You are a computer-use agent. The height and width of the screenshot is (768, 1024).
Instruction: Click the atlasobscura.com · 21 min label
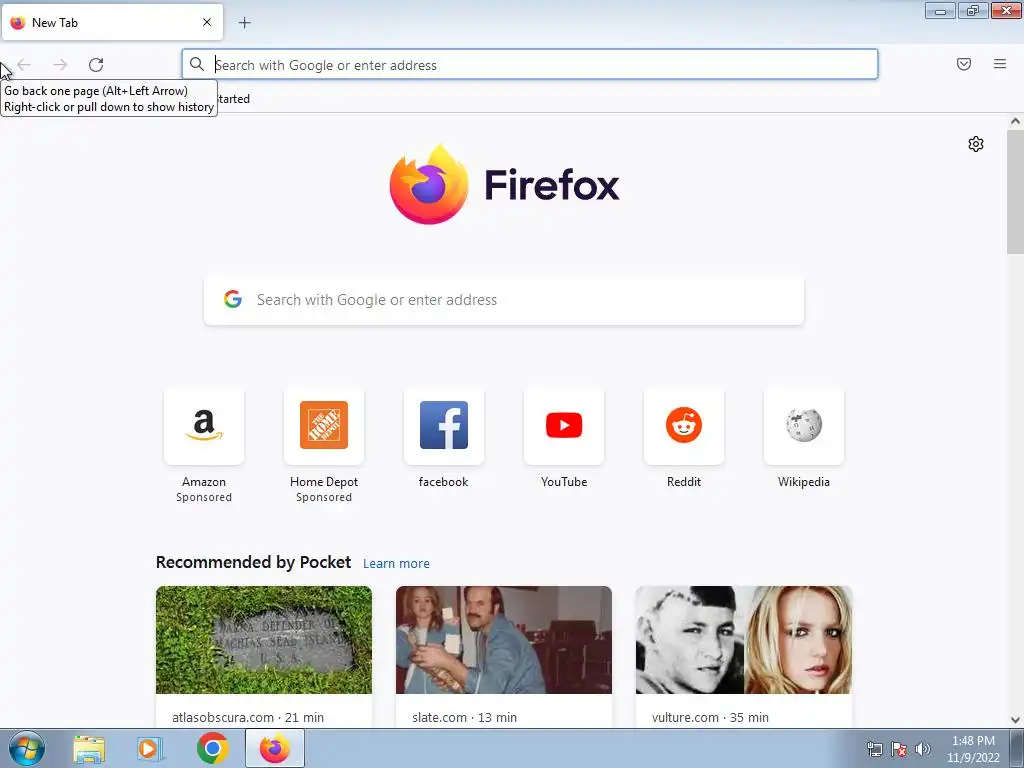pyautogui.click(x=248, y=717)
